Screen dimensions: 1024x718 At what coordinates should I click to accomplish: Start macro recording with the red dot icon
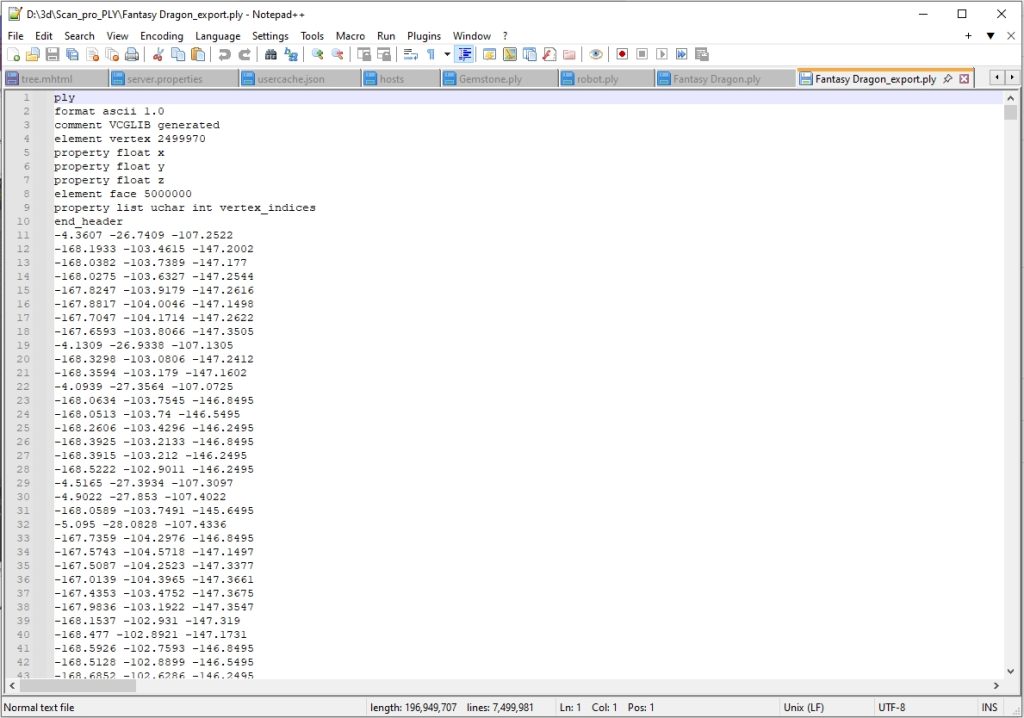click(x=622, y=54)
